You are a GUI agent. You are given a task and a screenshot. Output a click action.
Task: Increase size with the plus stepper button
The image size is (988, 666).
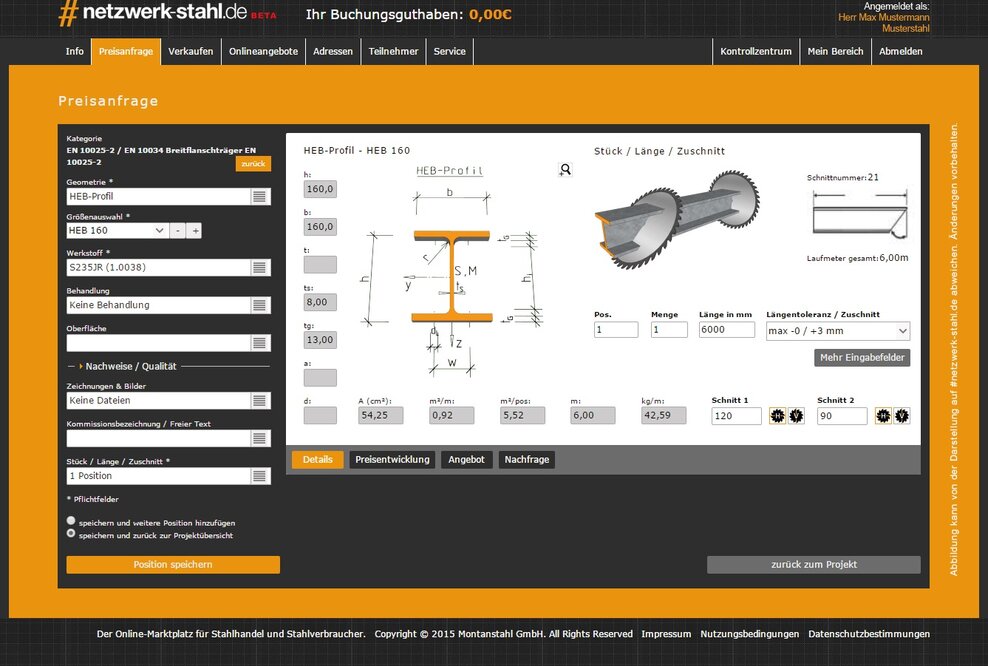pos(195,231)
